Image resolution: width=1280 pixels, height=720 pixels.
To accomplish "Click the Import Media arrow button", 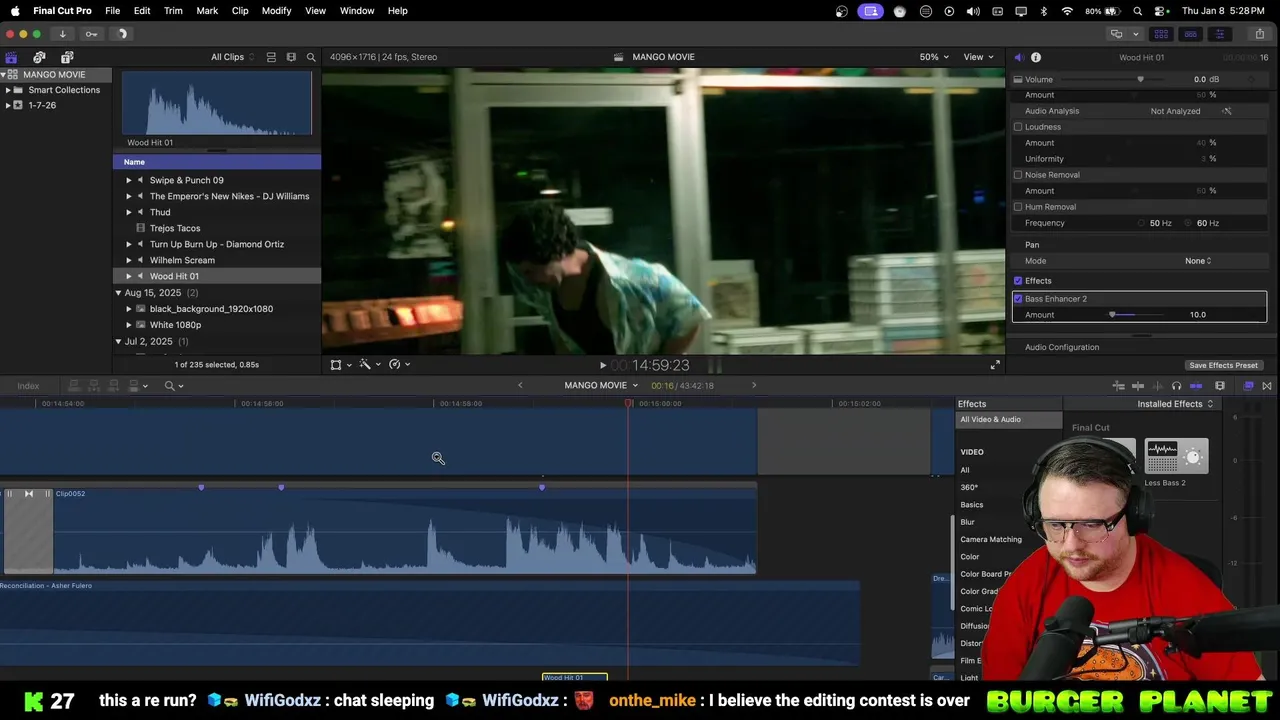I will click(62, 34).
